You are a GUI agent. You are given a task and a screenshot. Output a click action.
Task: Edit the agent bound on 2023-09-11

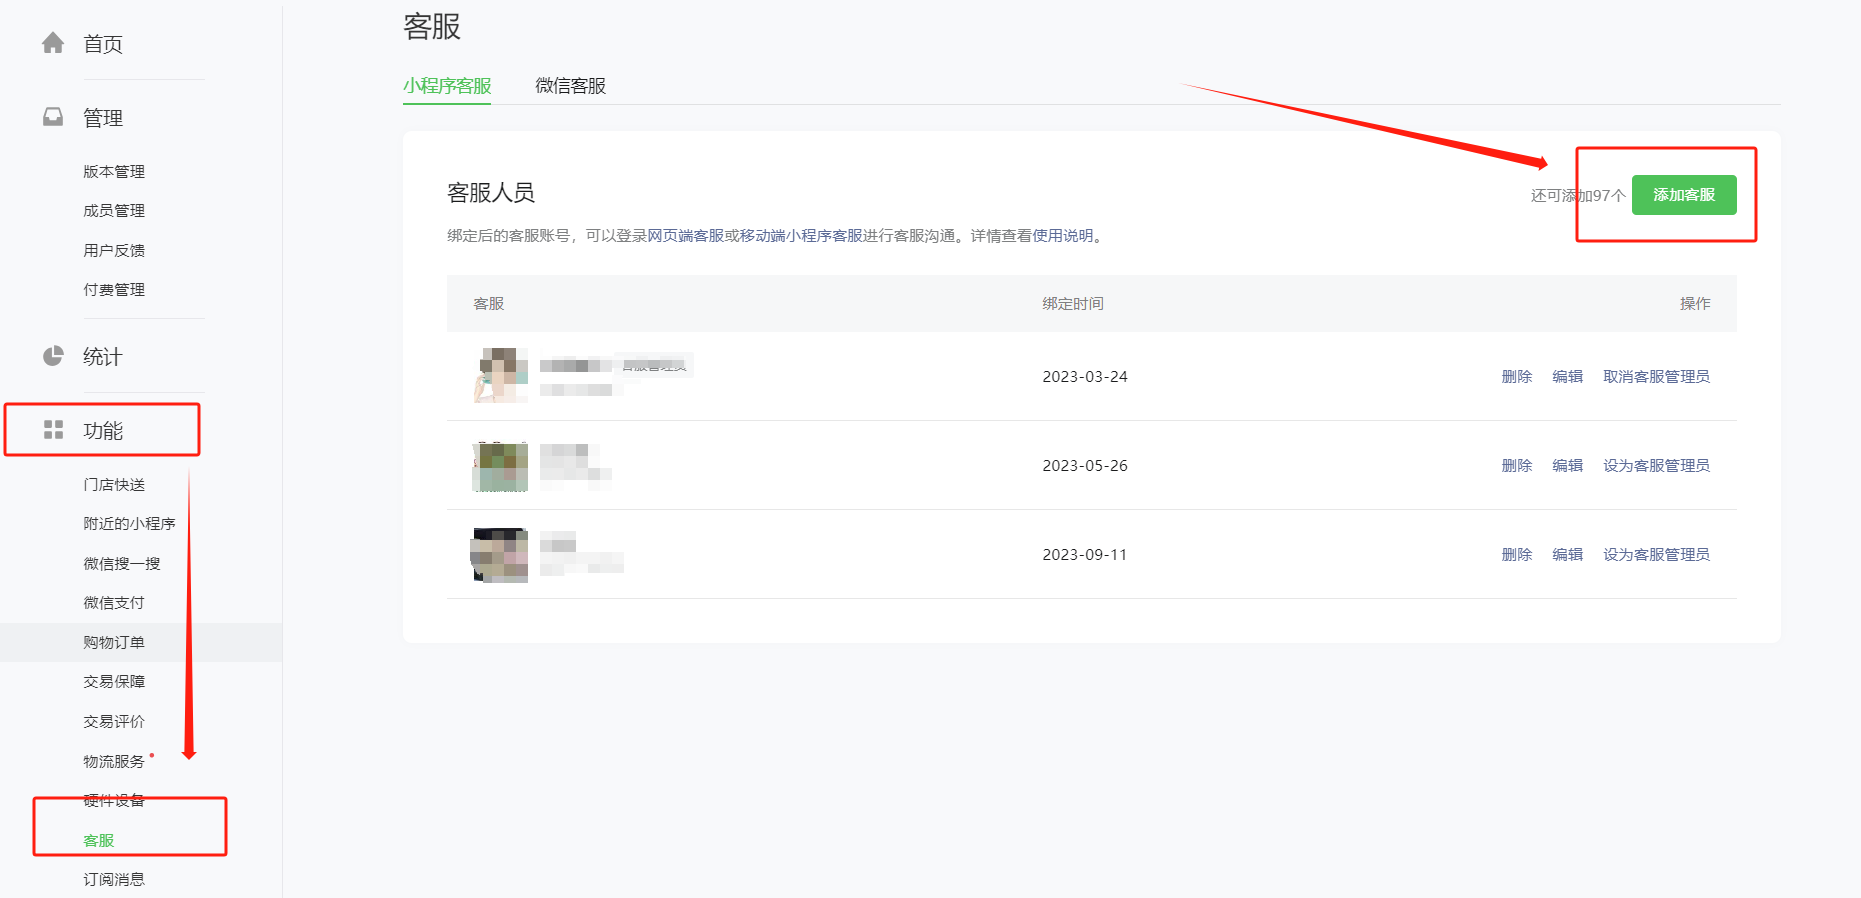click(1567, 555)
